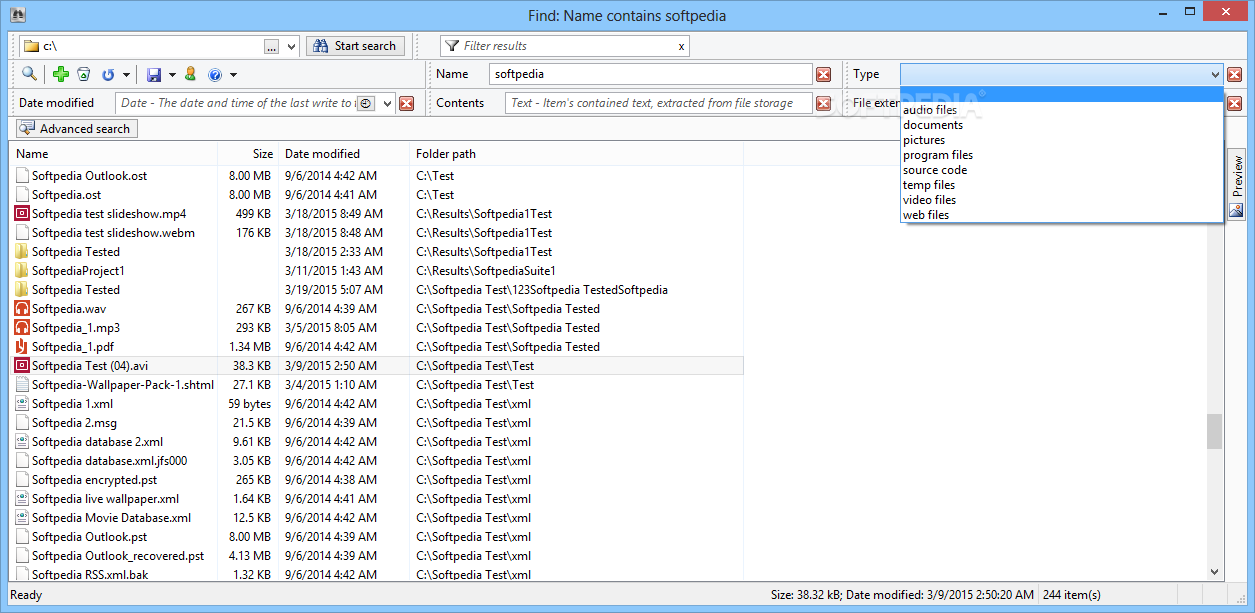Click the headphone icon of Softpedia.wav
Screen dimensions: 1255x613
coord(22,308)
